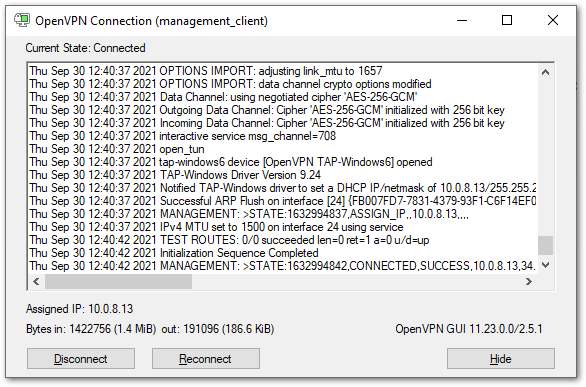Click the Initialization Sequence Completed log line
Viewport: 586px width, 387px height.
(x=174, y=253)
